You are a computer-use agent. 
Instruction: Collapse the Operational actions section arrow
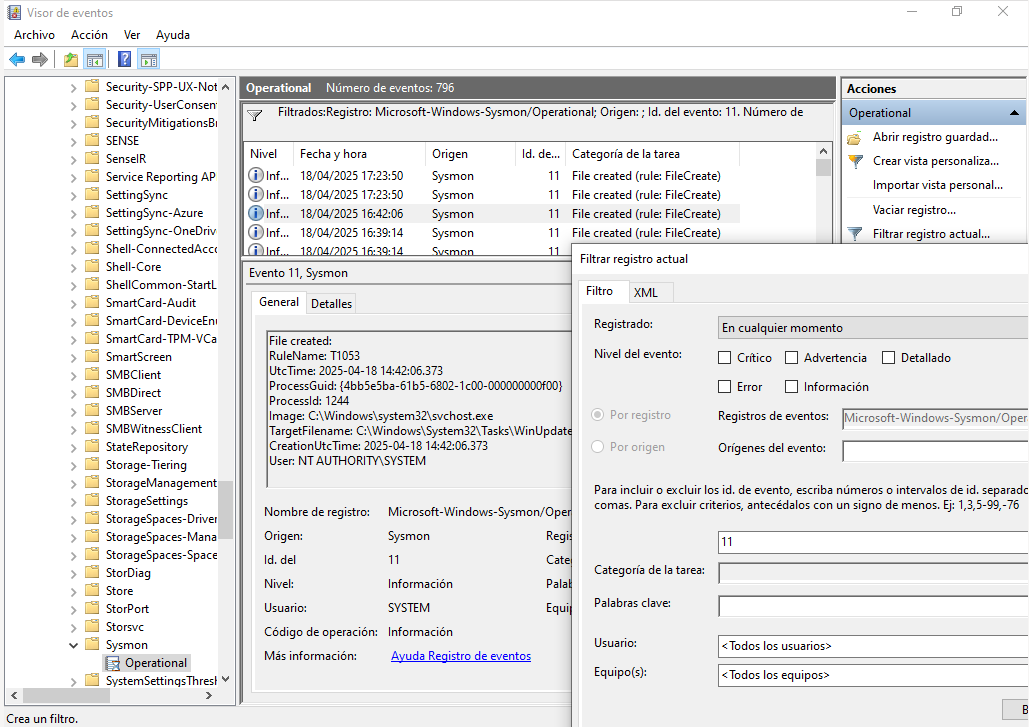tap(1014, 113)
